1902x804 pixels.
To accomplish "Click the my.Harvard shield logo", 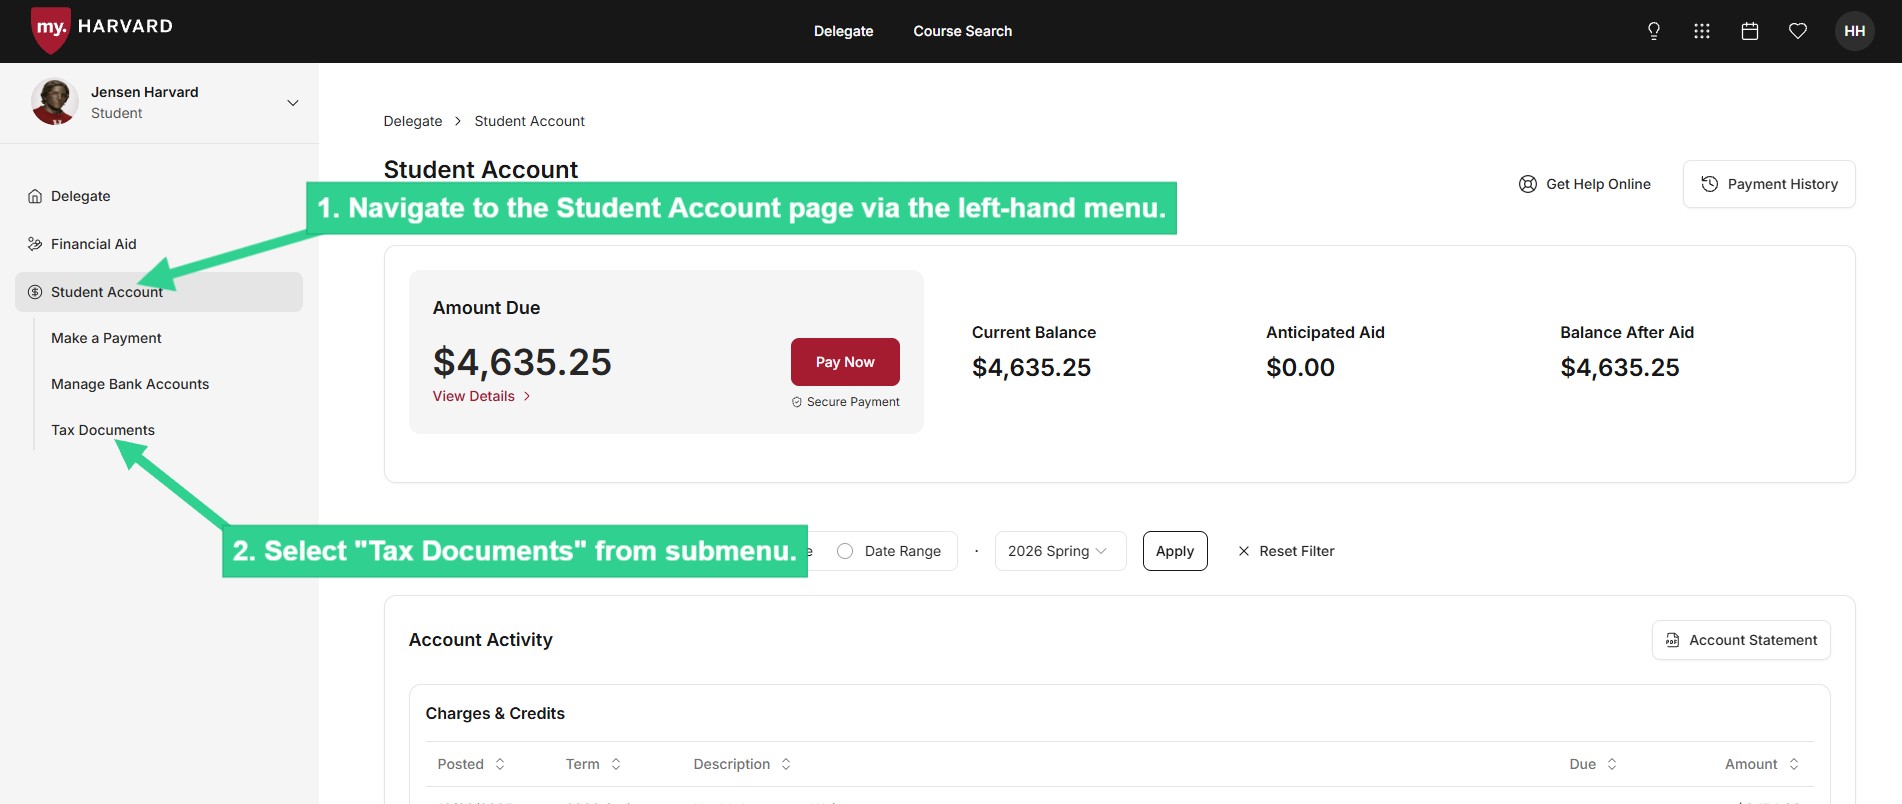I will (x=50, y=29).
